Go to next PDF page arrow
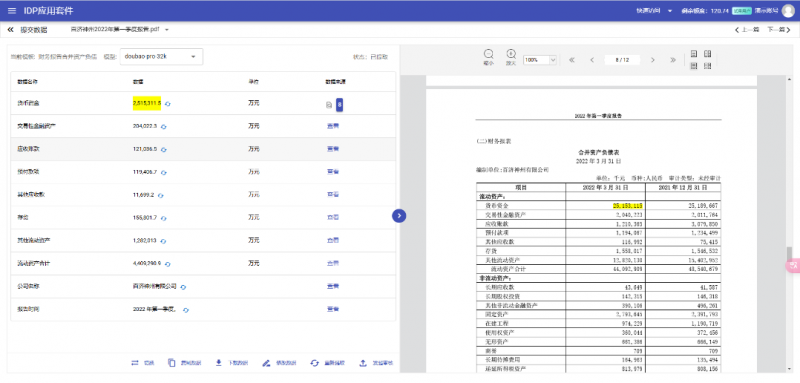800x383 pixels. pyautogui.click(x=653, y=60)
